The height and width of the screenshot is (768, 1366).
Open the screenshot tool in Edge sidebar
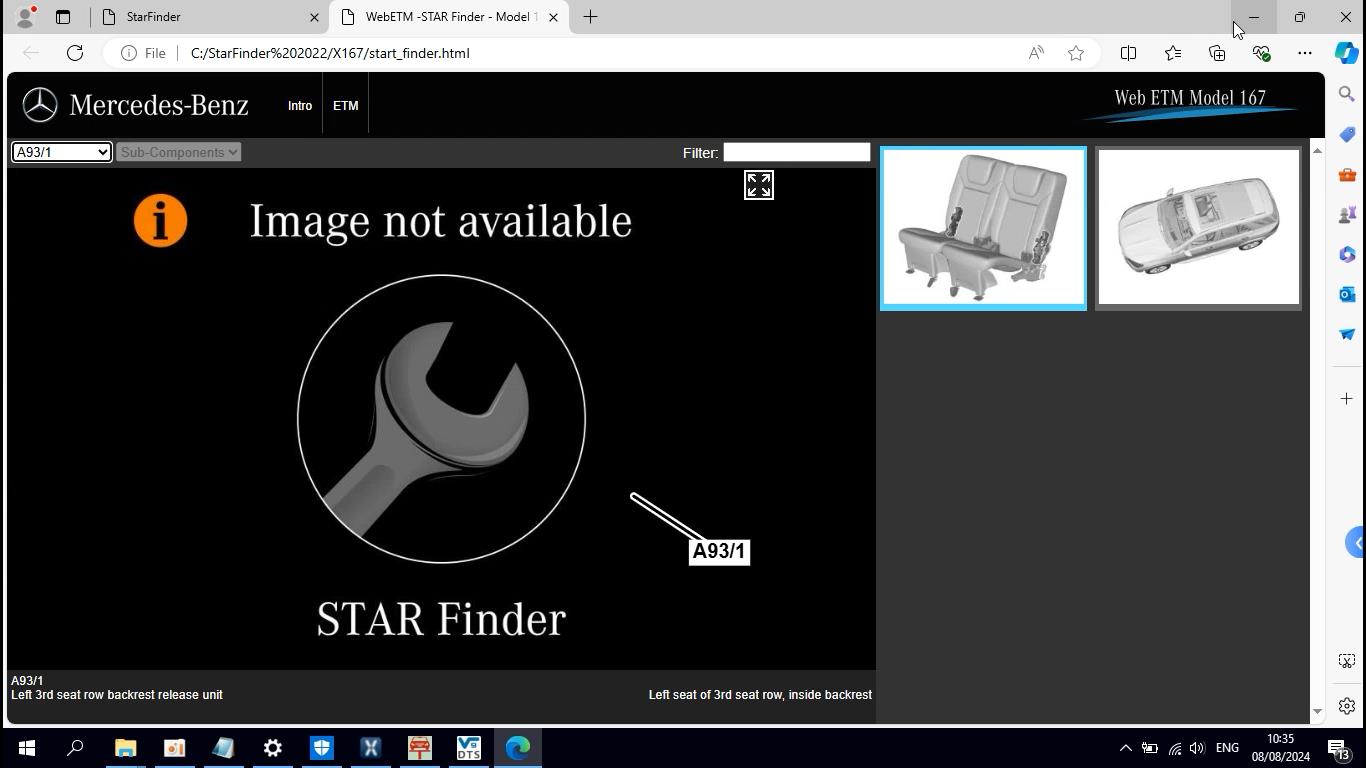1347,661
